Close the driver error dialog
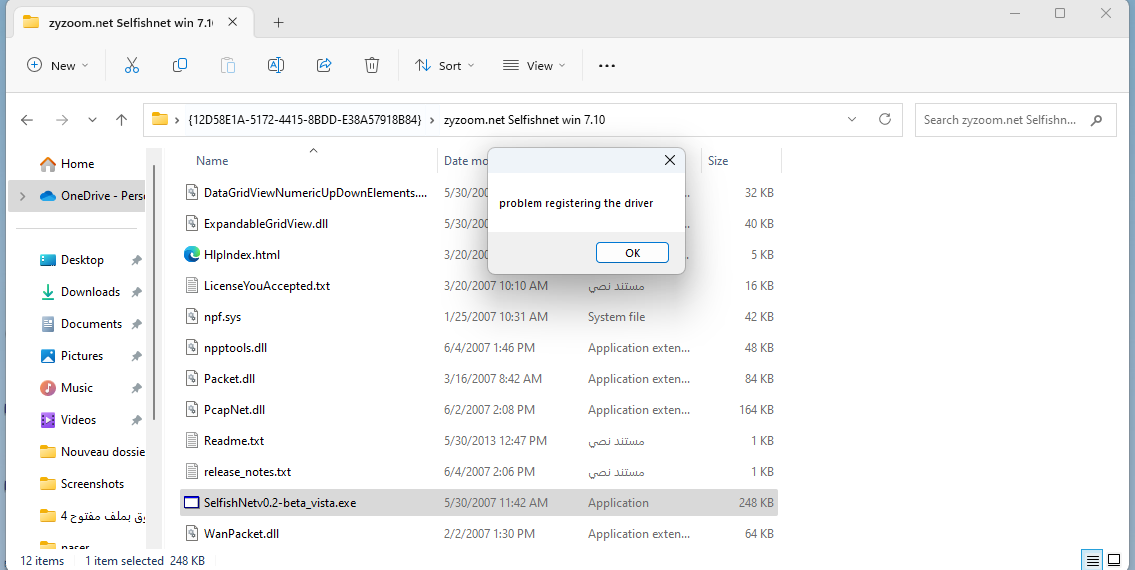Screen dimensions: 1135x570 (670, 160)
